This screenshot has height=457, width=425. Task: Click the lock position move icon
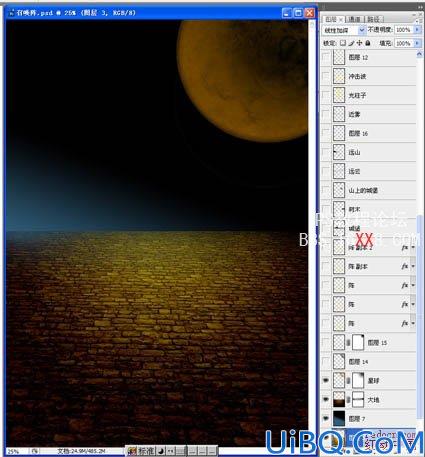click(359, 43)
